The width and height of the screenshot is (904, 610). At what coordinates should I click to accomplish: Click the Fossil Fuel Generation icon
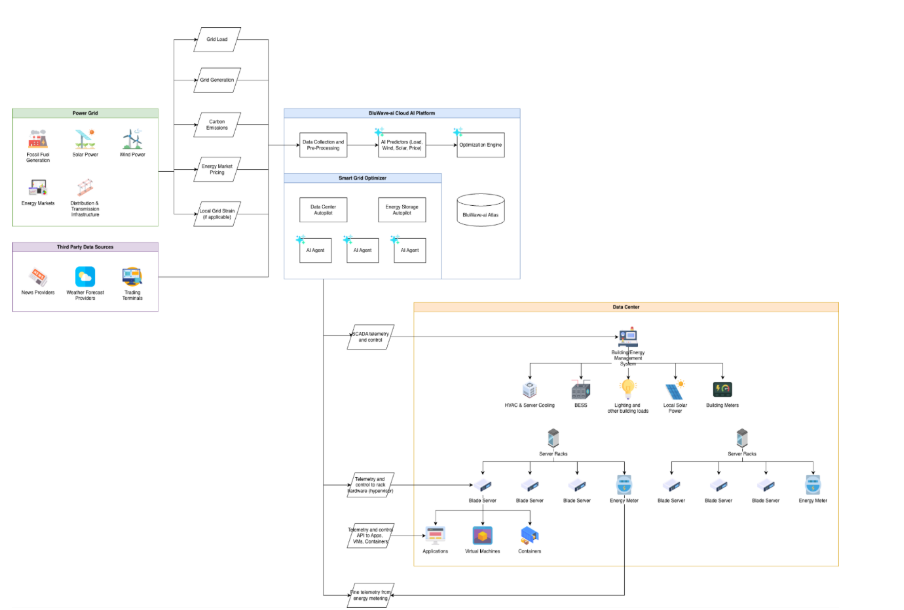coord(39,139)
